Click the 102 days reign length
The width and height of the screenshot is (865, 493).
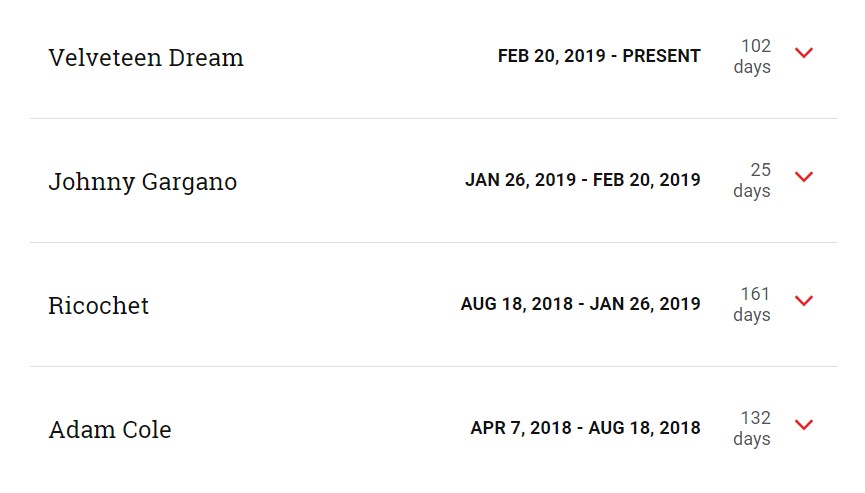pos(752,56)
